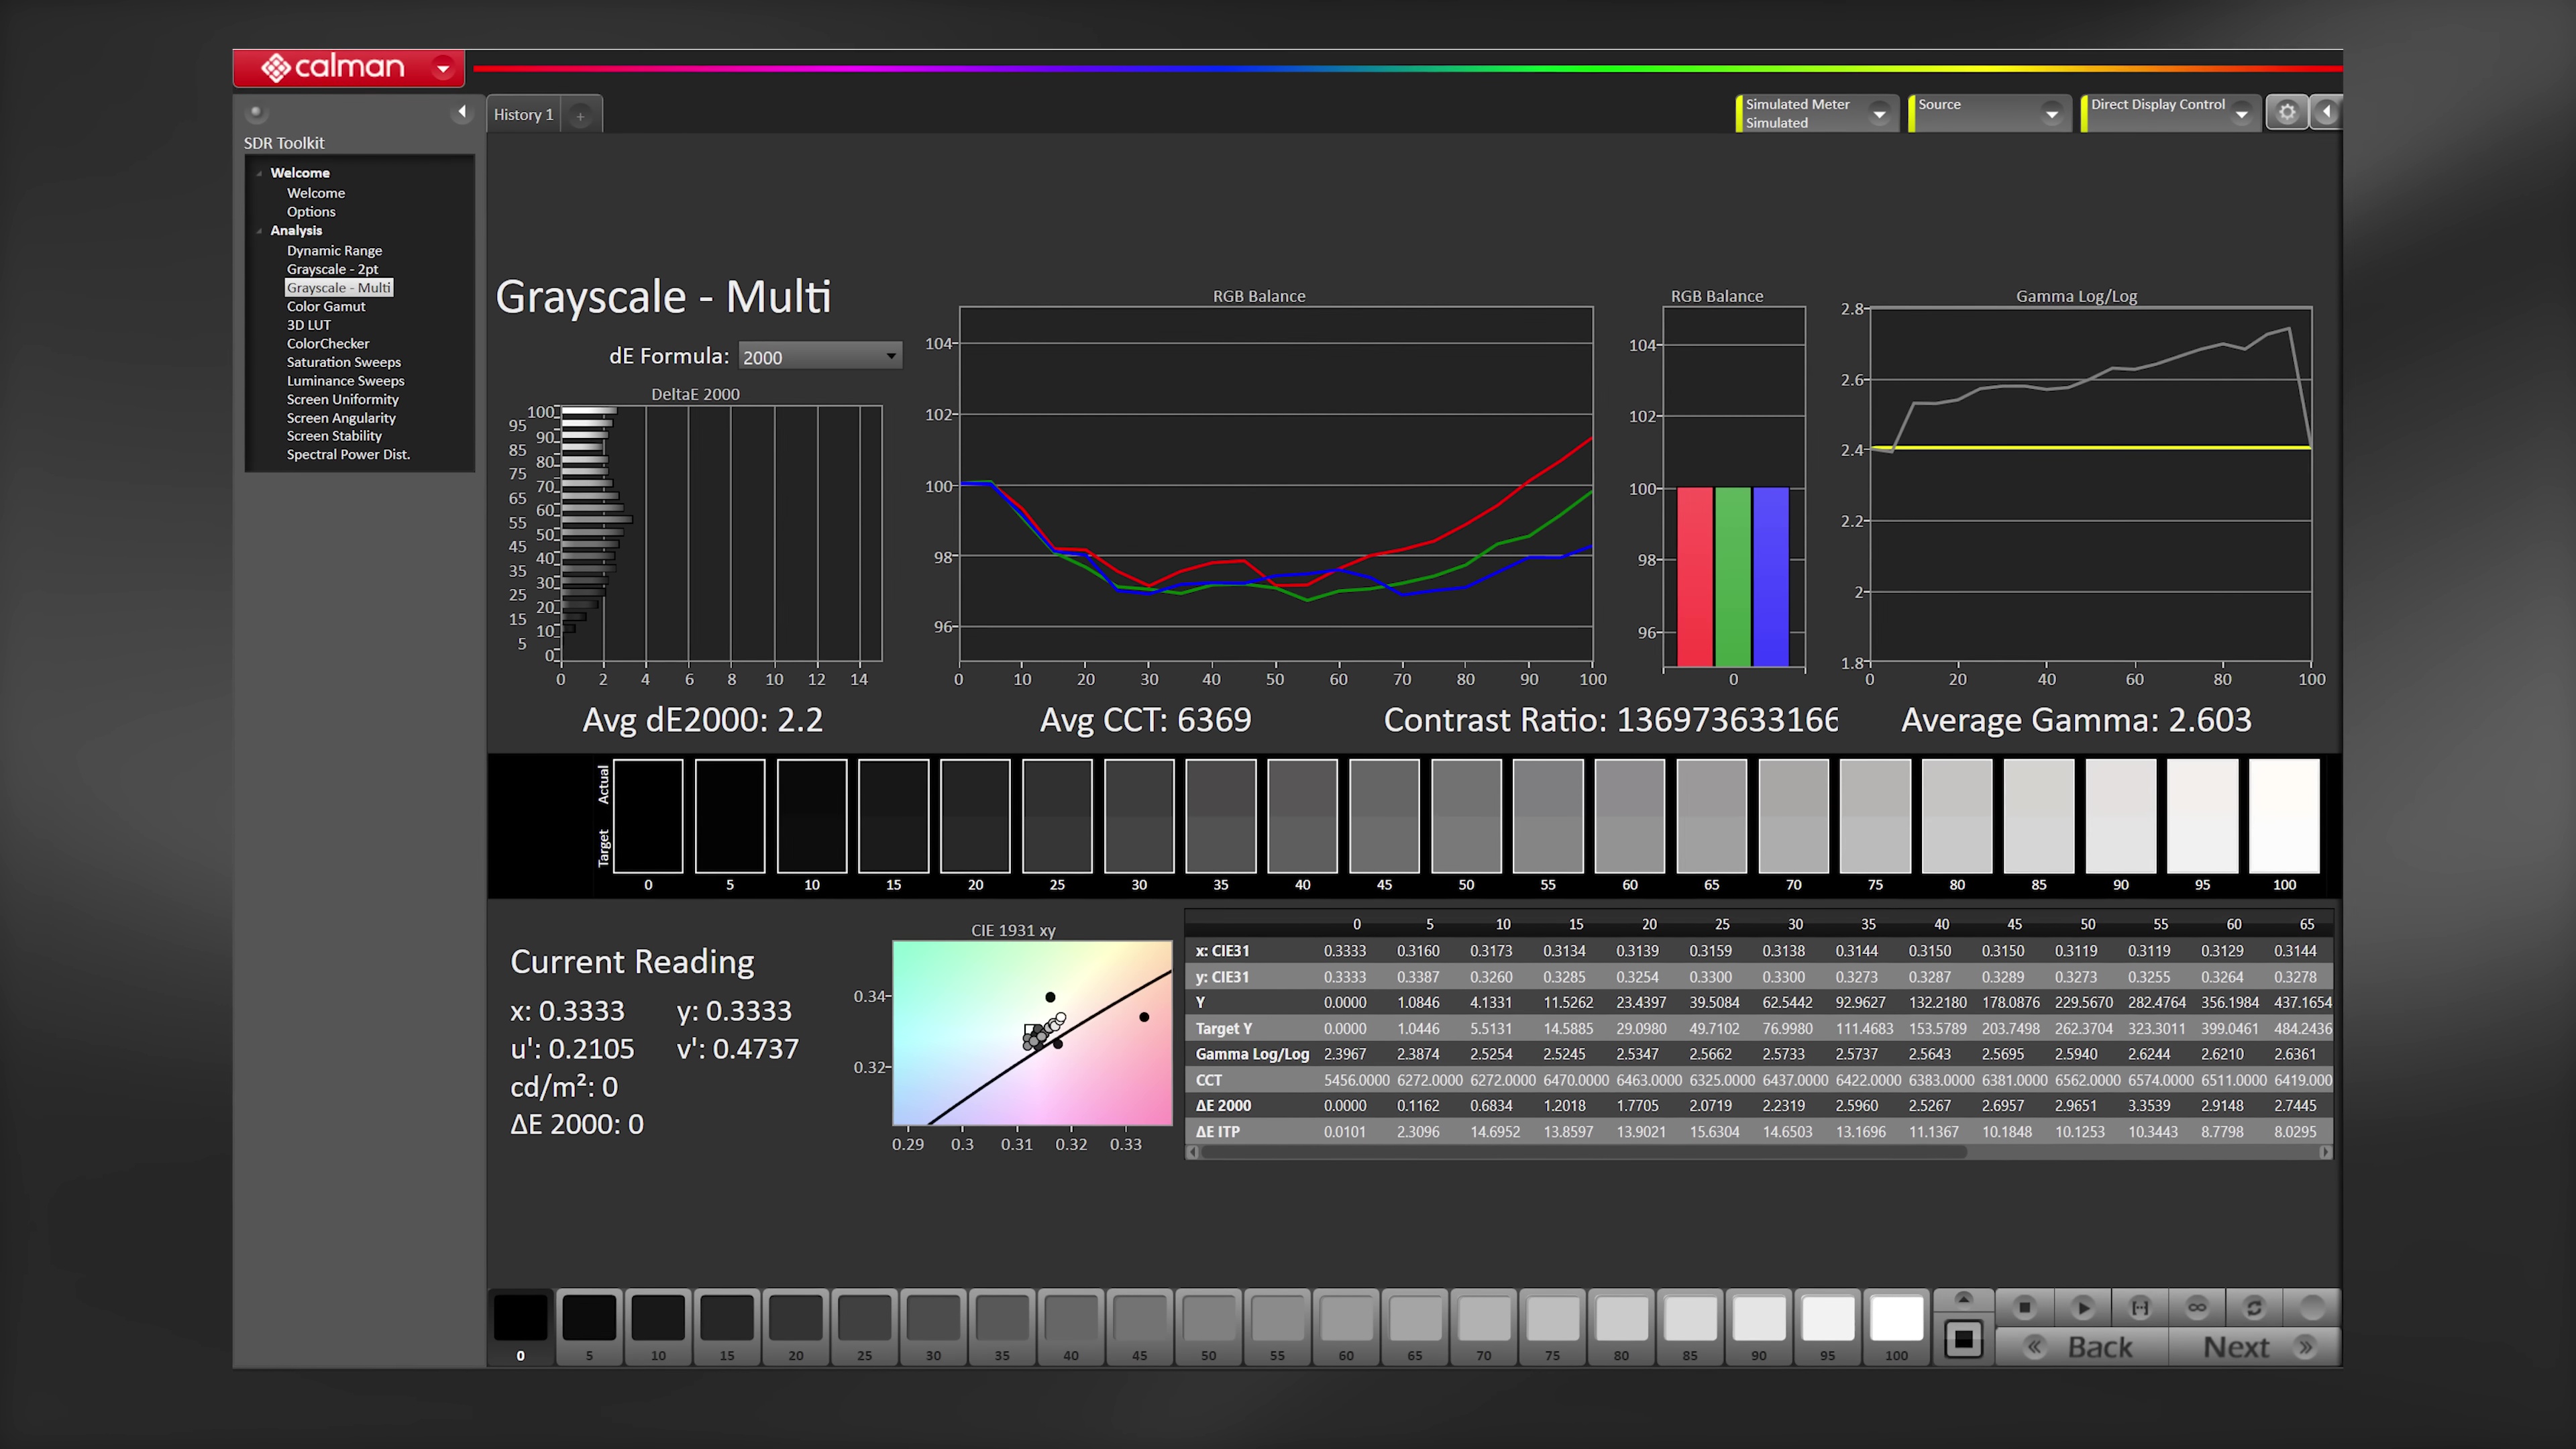Screen dimensions: 2576x1449
Task: Select the 25 percent gray pattern swatch
Action: [x=864, y=1327]
